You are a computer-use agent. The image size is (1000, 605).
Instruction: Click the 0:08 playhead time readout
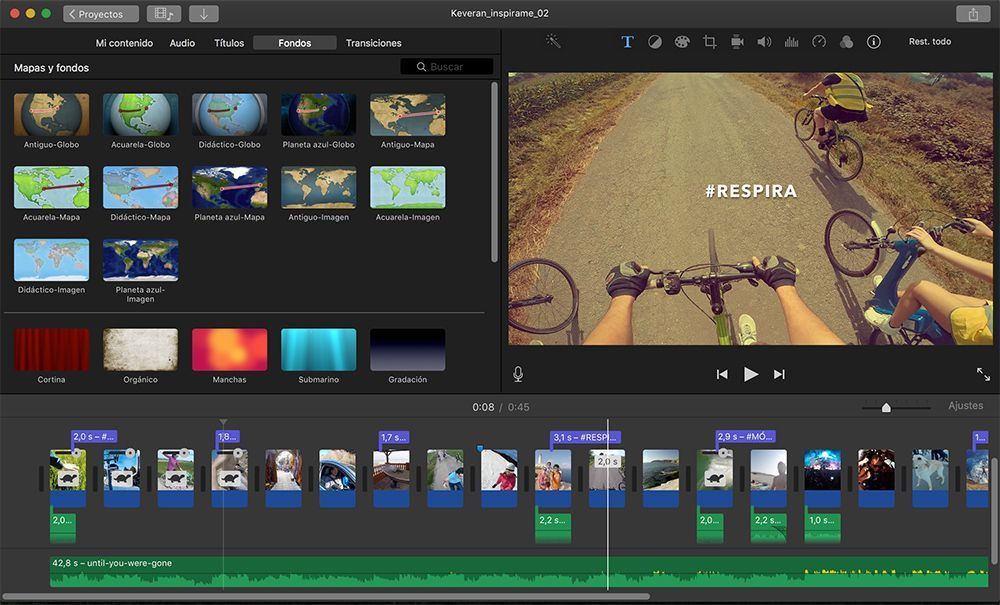coord(483,407)
